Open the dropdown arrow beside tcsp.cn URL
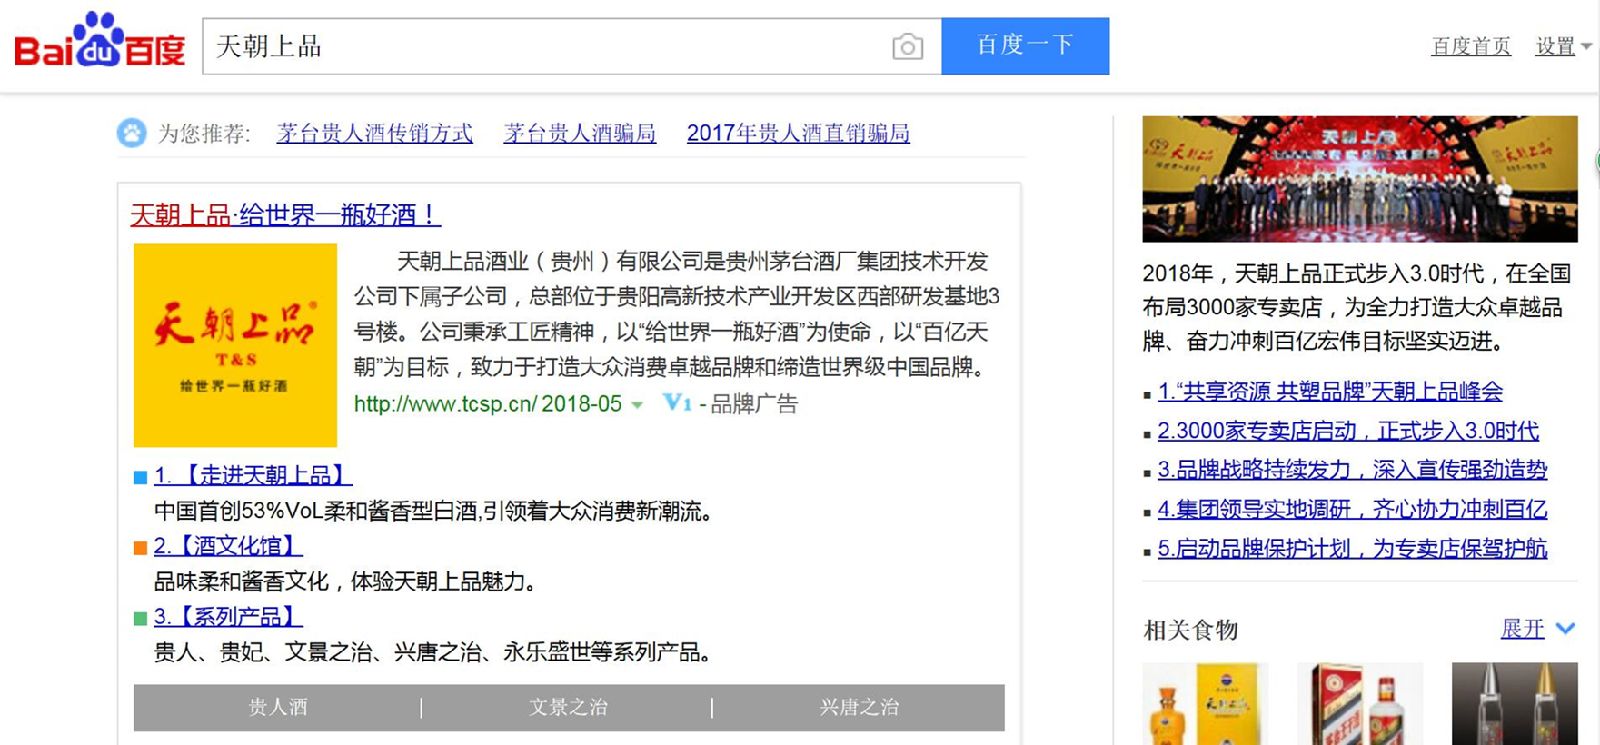This screenshot has height=745, width=1600. 637,405
